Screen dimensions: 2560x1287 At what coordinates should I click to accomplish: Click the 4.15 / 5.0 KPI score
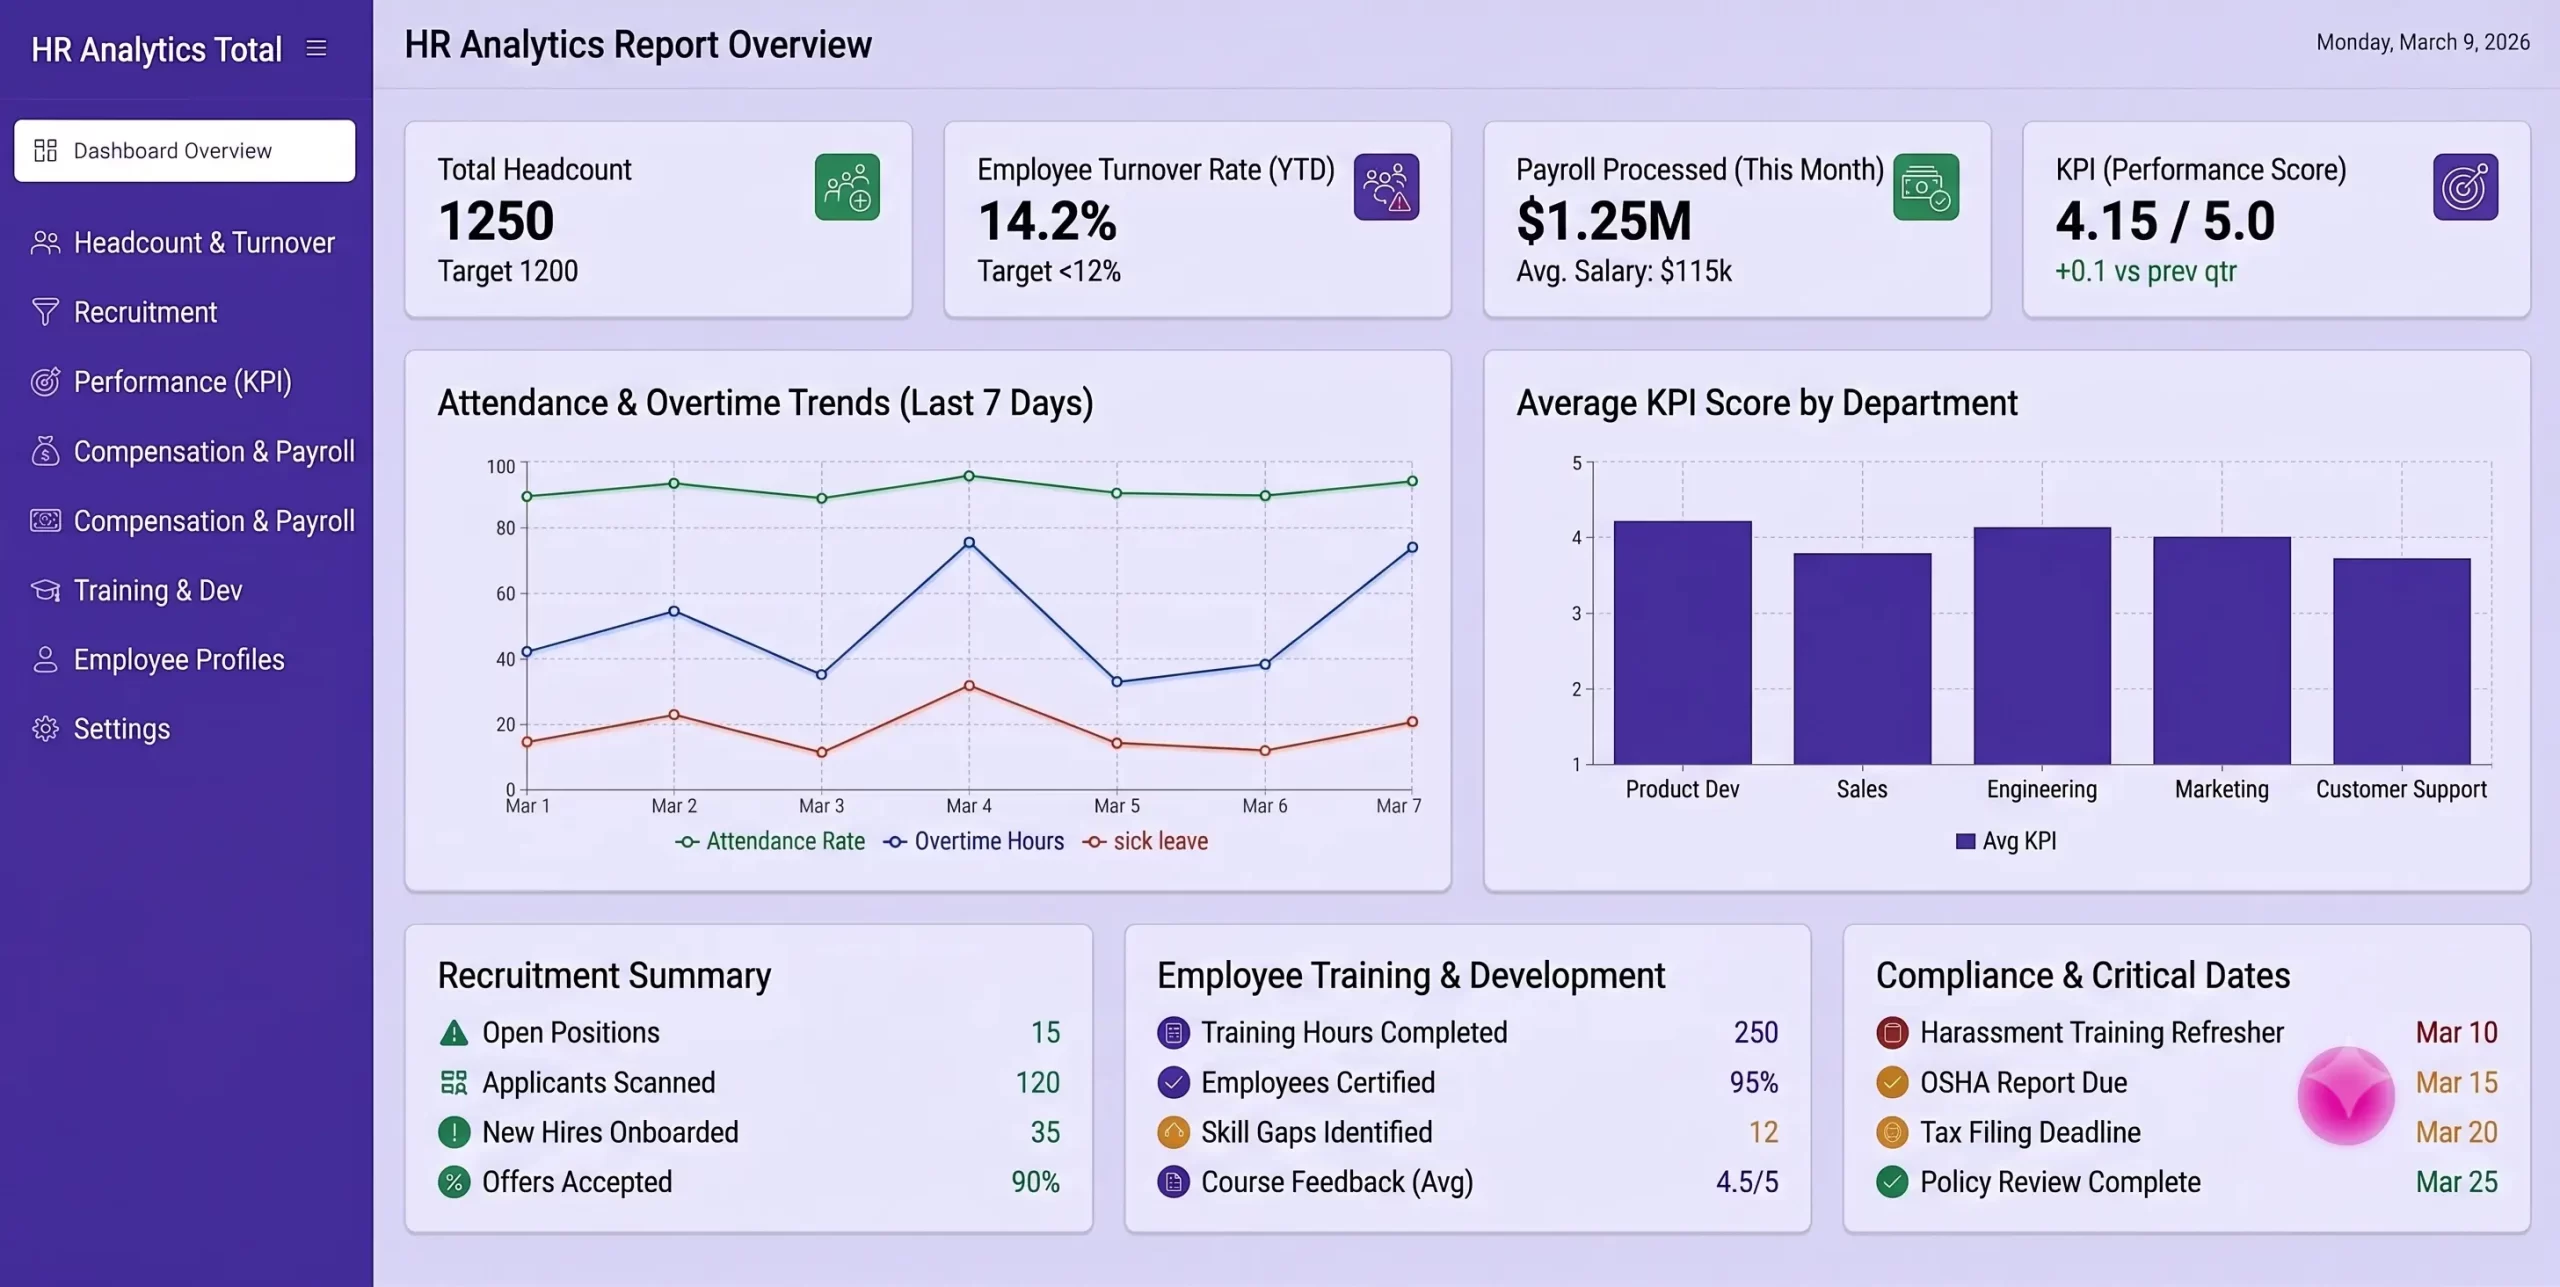(2165, 221)
